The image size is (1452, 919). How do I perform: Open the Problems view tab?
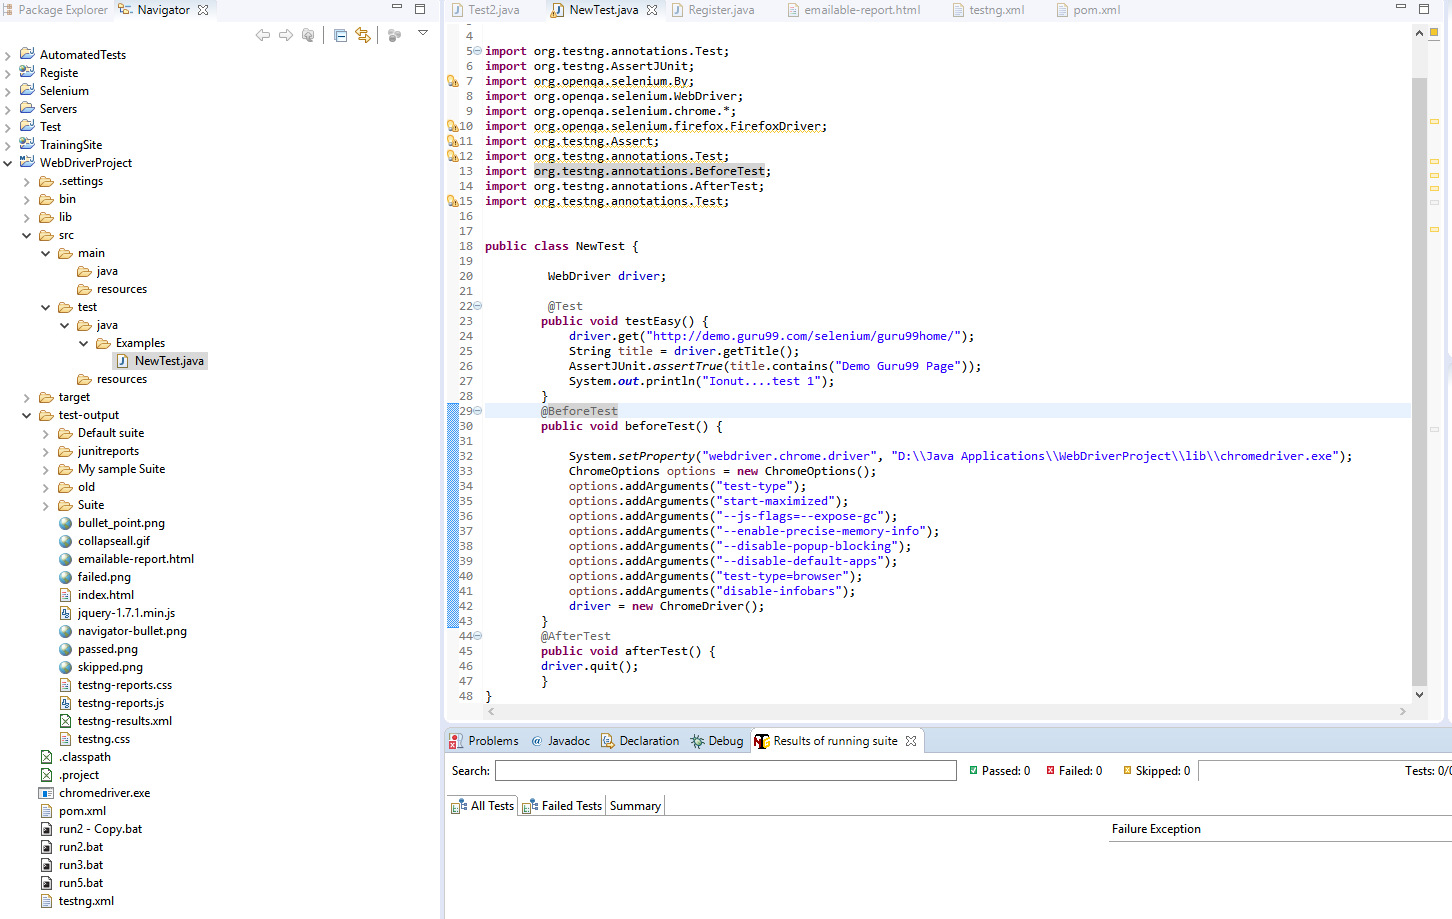[484, 741]
